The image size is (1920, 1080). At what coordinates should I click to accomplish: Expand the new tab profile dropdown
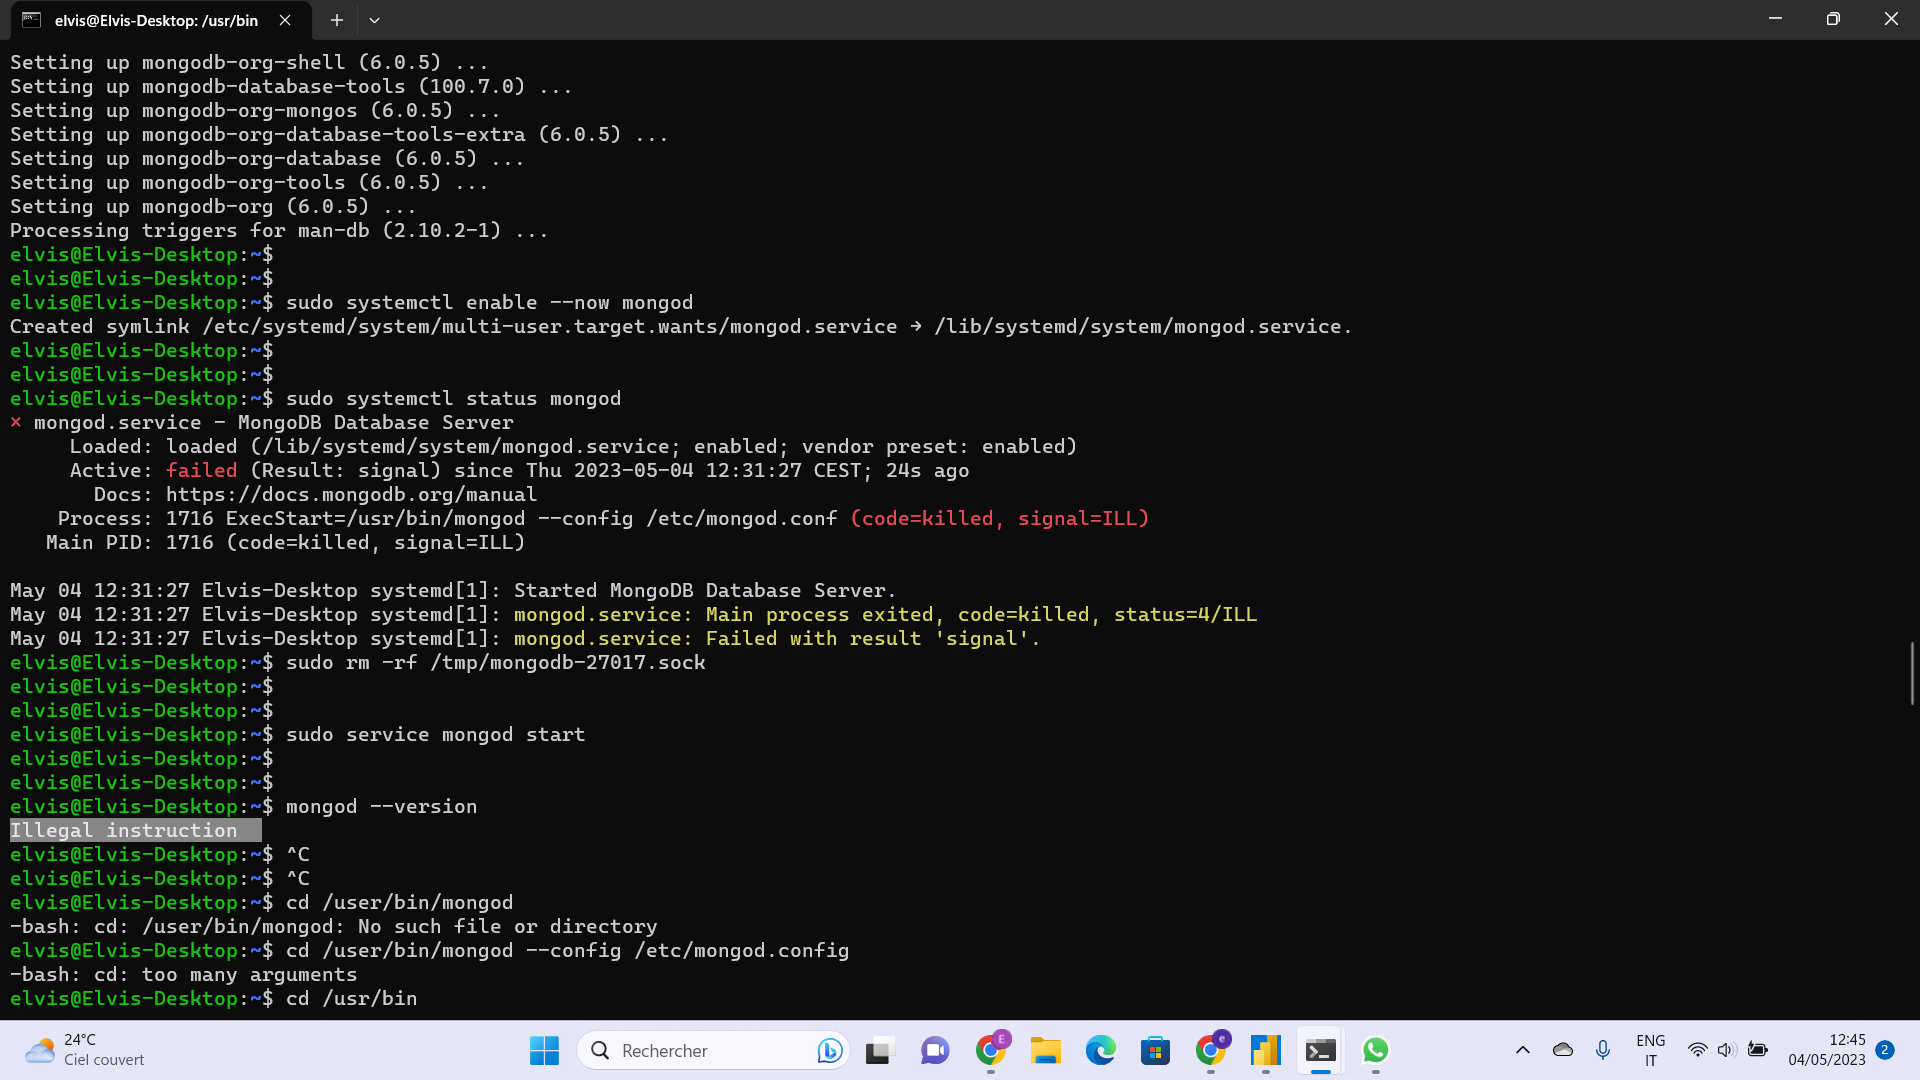click(x=374, y=20)
